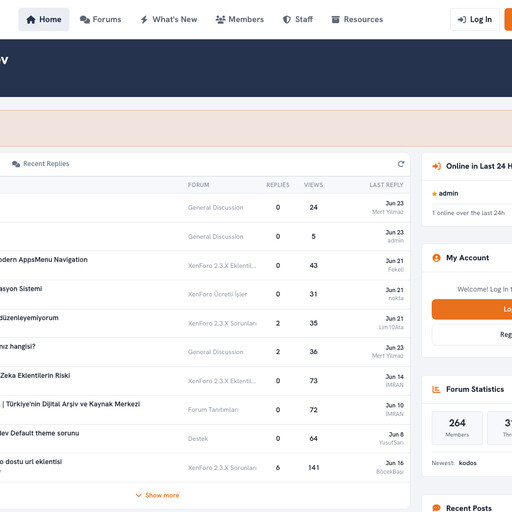Click the shield icon beside Staff
Viewport: 512px width, 512px height.
(x=287, y=20)
